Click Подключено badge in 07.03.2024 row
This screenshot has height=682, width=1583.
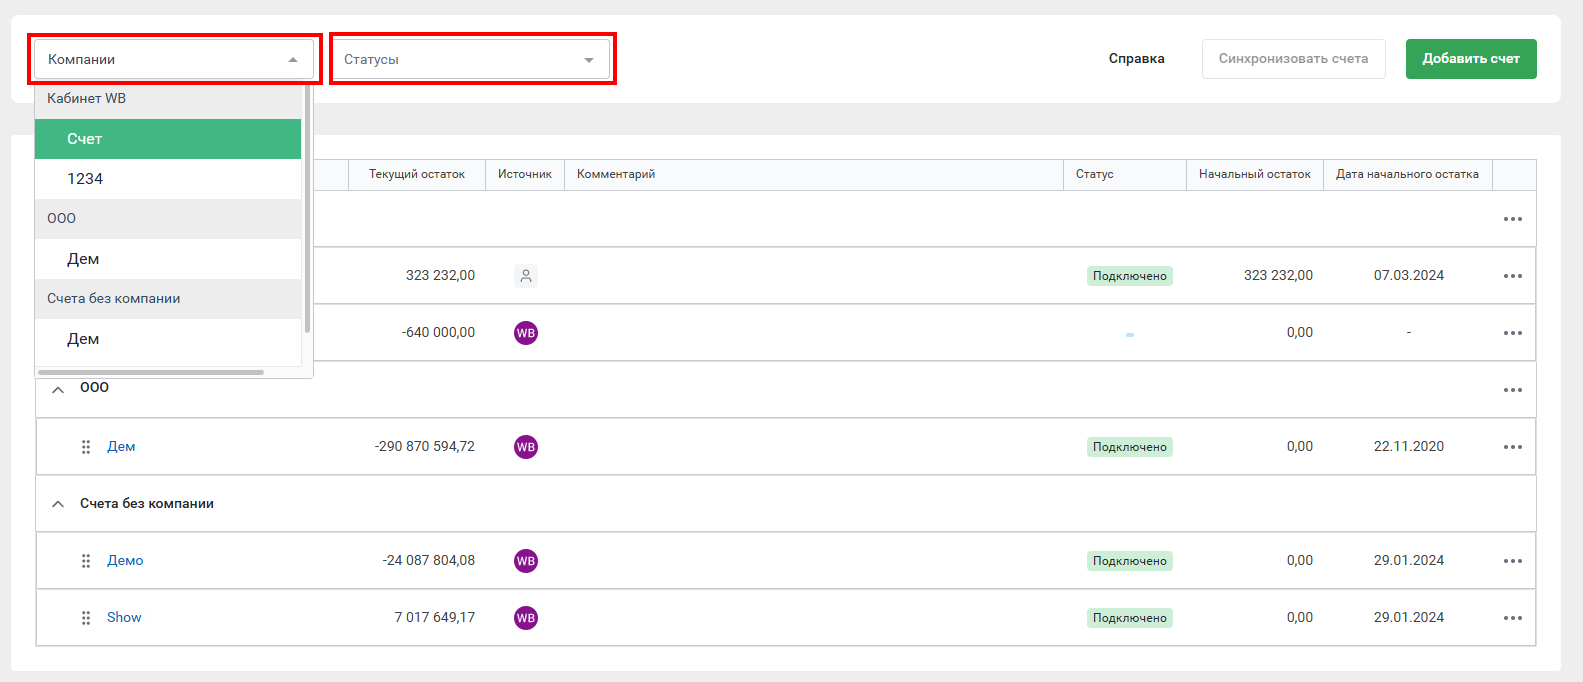coord(1130,276)
